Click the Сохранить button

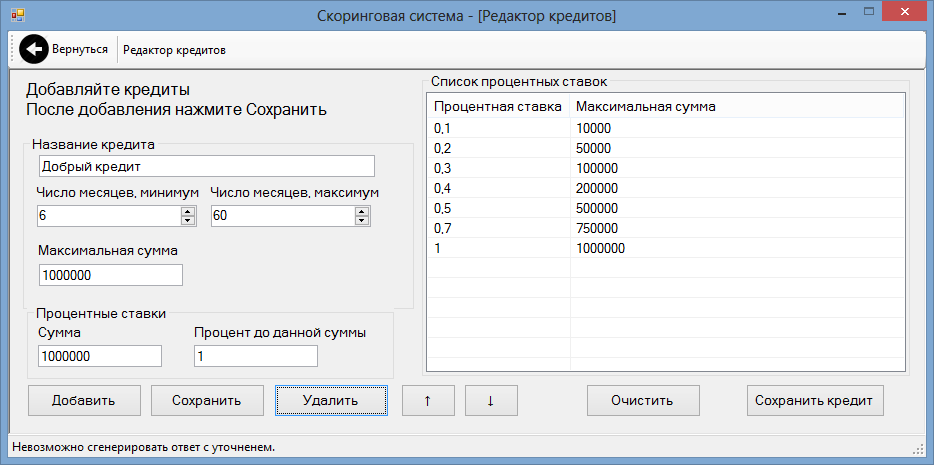click(x=207, y=400)
